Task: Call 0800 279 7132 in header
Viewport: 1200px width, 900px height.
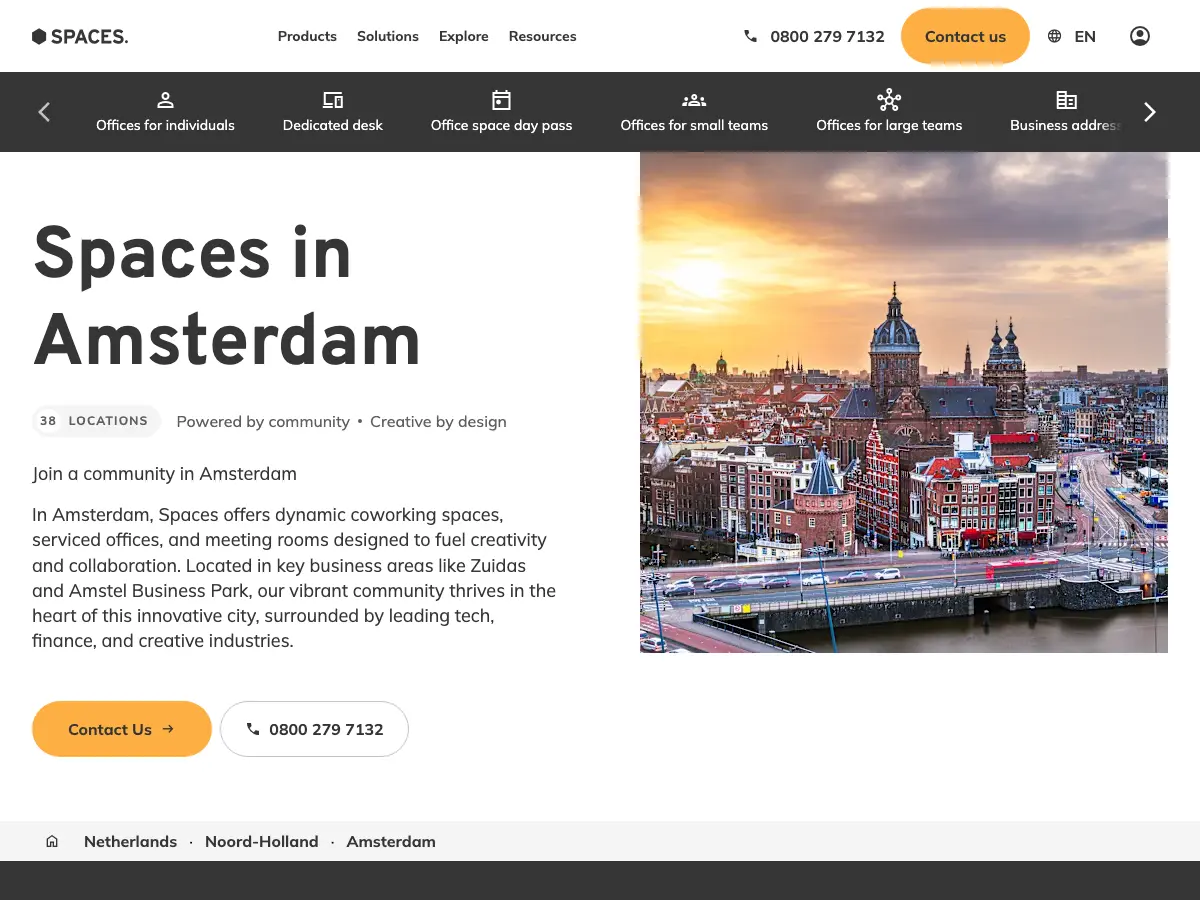Action: (827, 36)
